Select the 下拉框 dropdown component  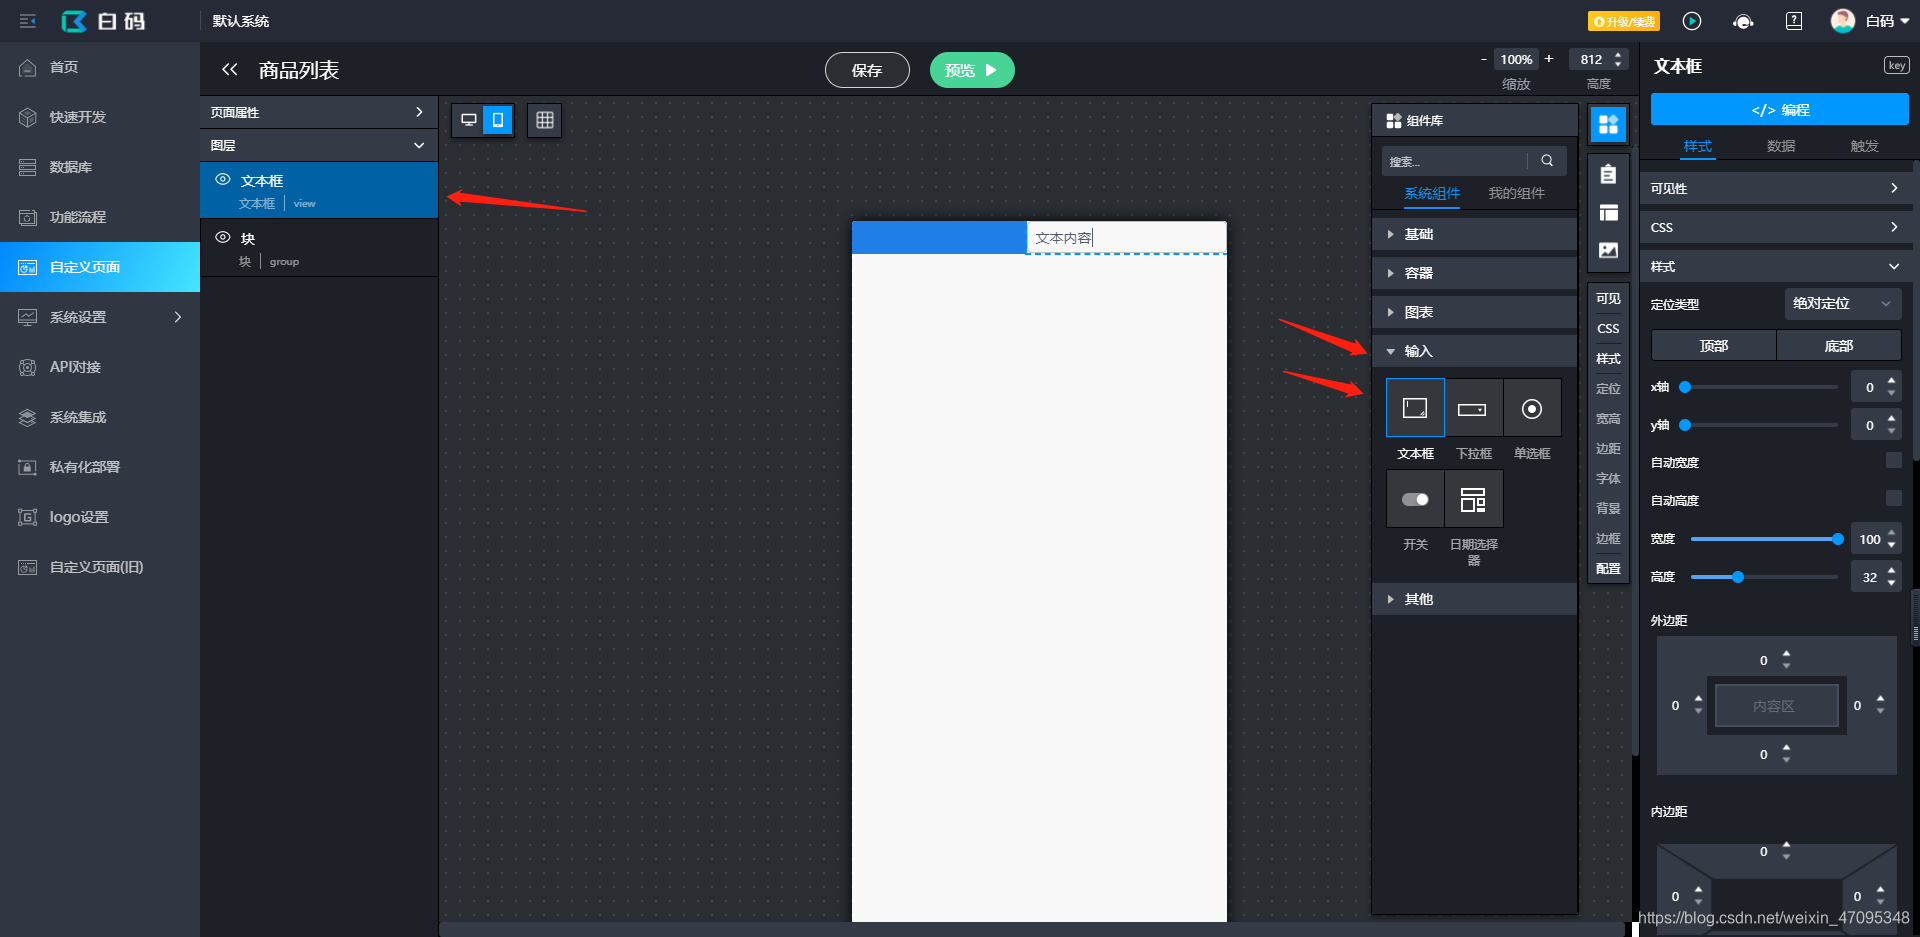pos(1473,408)
